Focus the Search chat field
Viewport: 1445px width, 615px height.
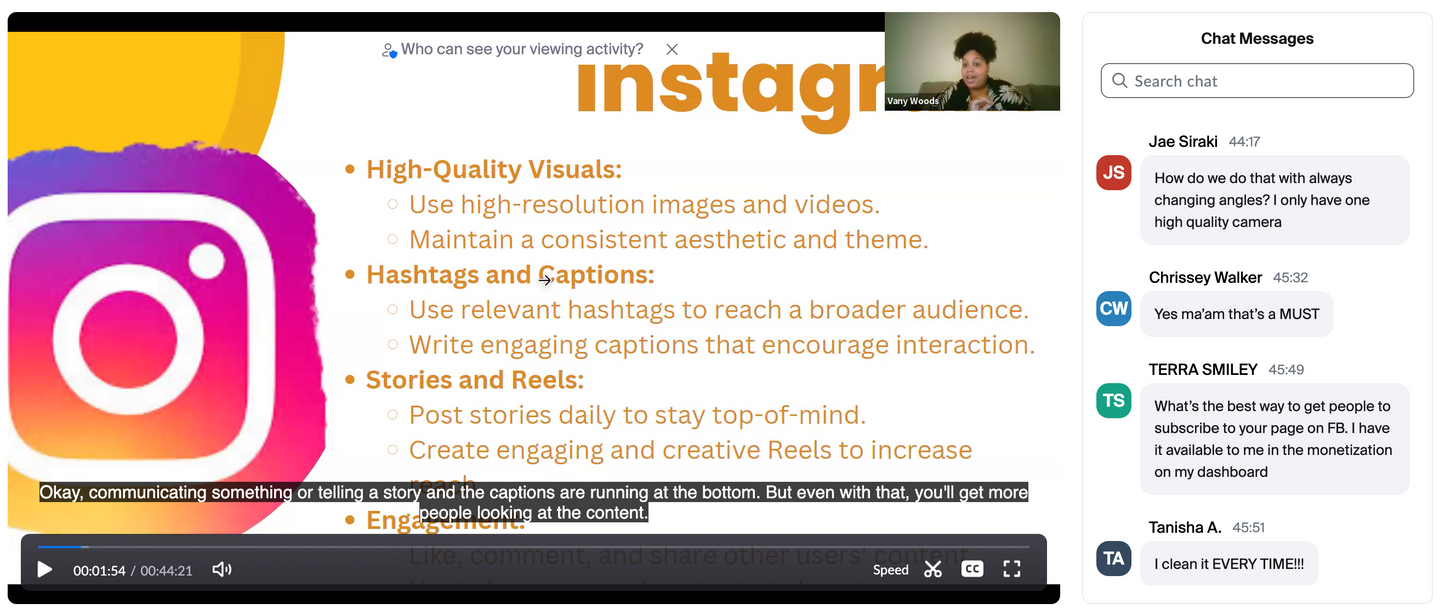(x=1257, y=81)
